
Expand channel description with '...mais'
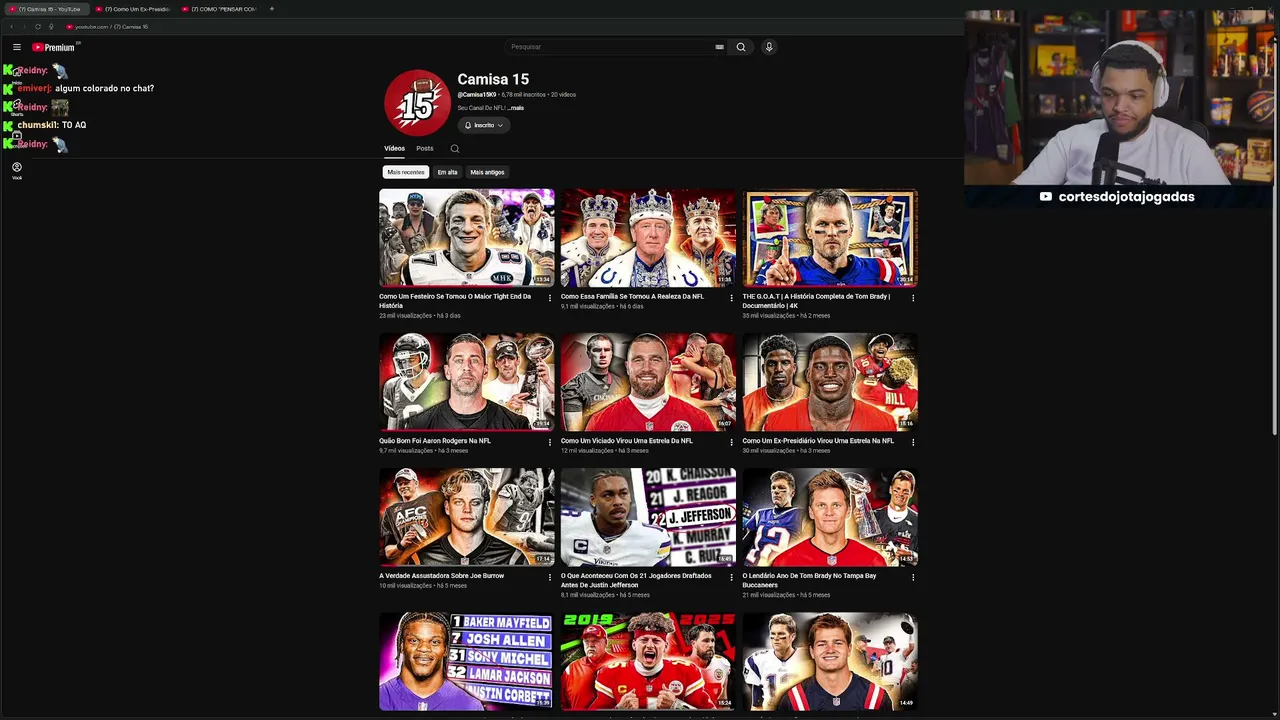pos(515,108)
